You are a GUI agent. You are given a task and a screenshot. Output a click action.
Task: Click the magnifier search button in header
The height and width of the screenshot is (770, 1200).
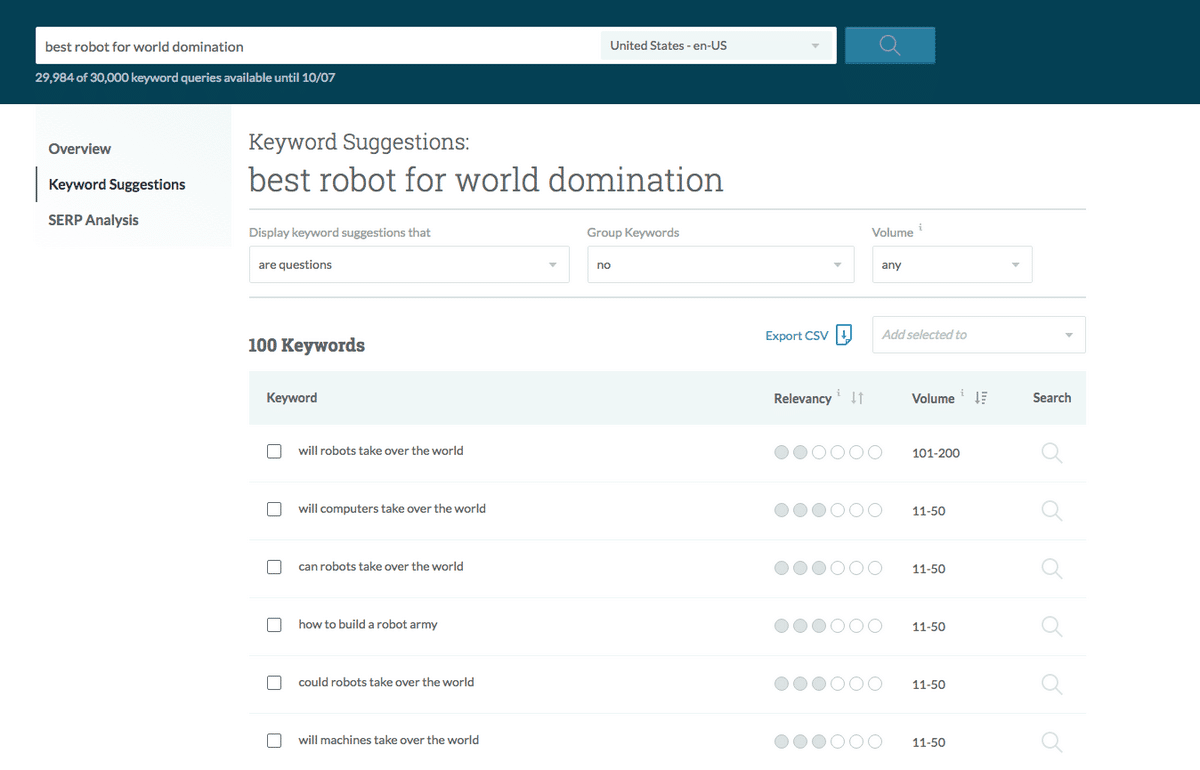pos(889,46)
